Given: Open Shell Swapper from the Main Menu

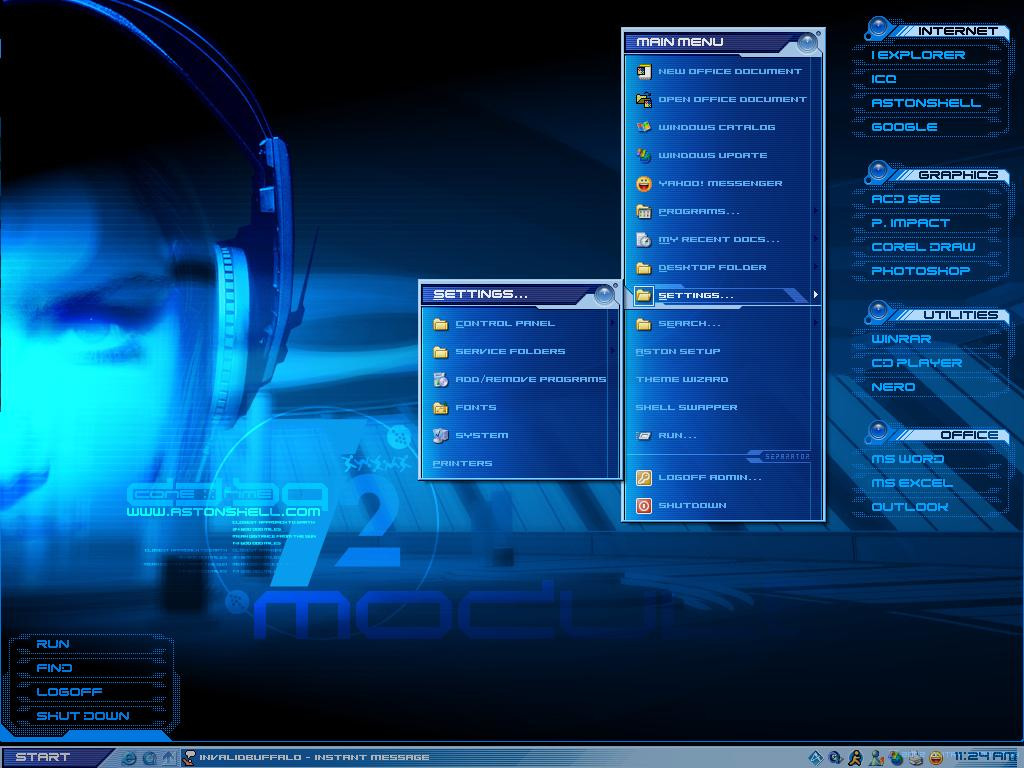Looking at the screenshot, I should pyautogui.click(x=686, y=408).
